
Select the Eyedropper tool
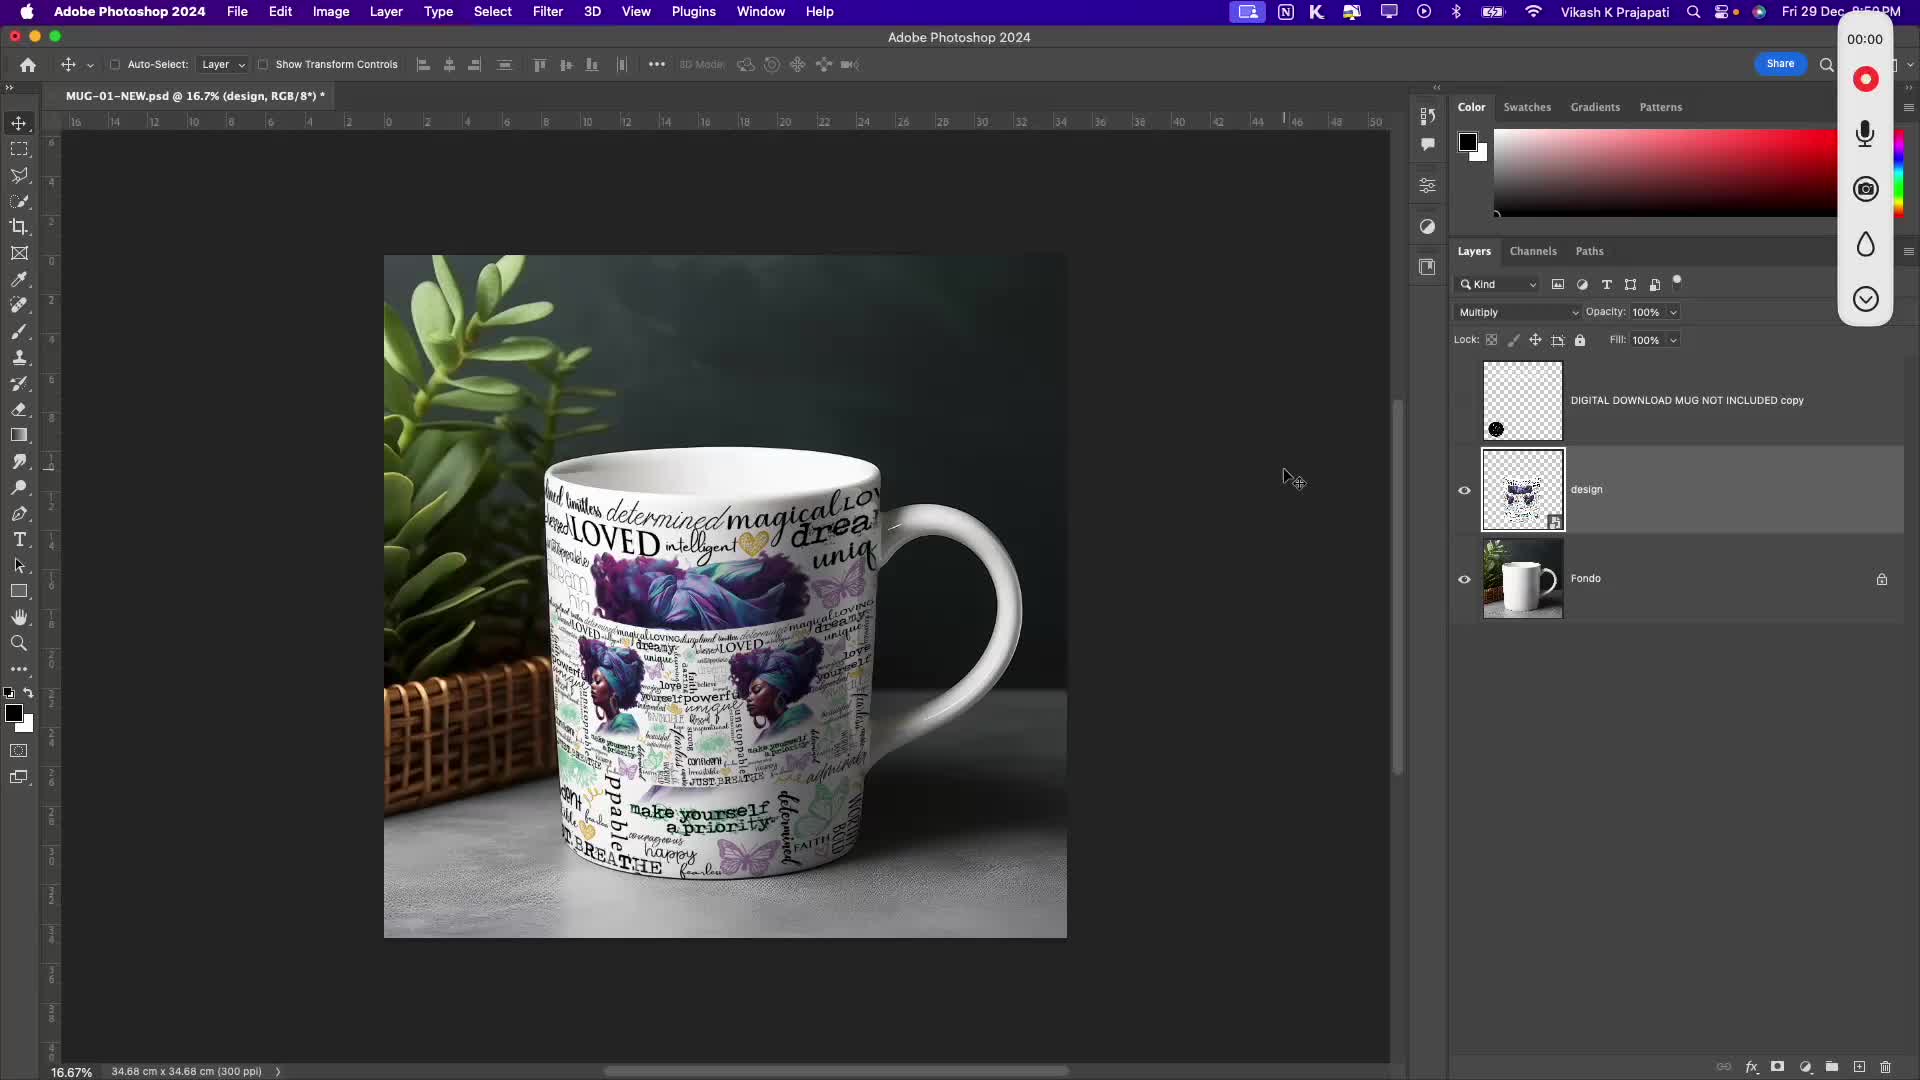[x=19, y=280]
